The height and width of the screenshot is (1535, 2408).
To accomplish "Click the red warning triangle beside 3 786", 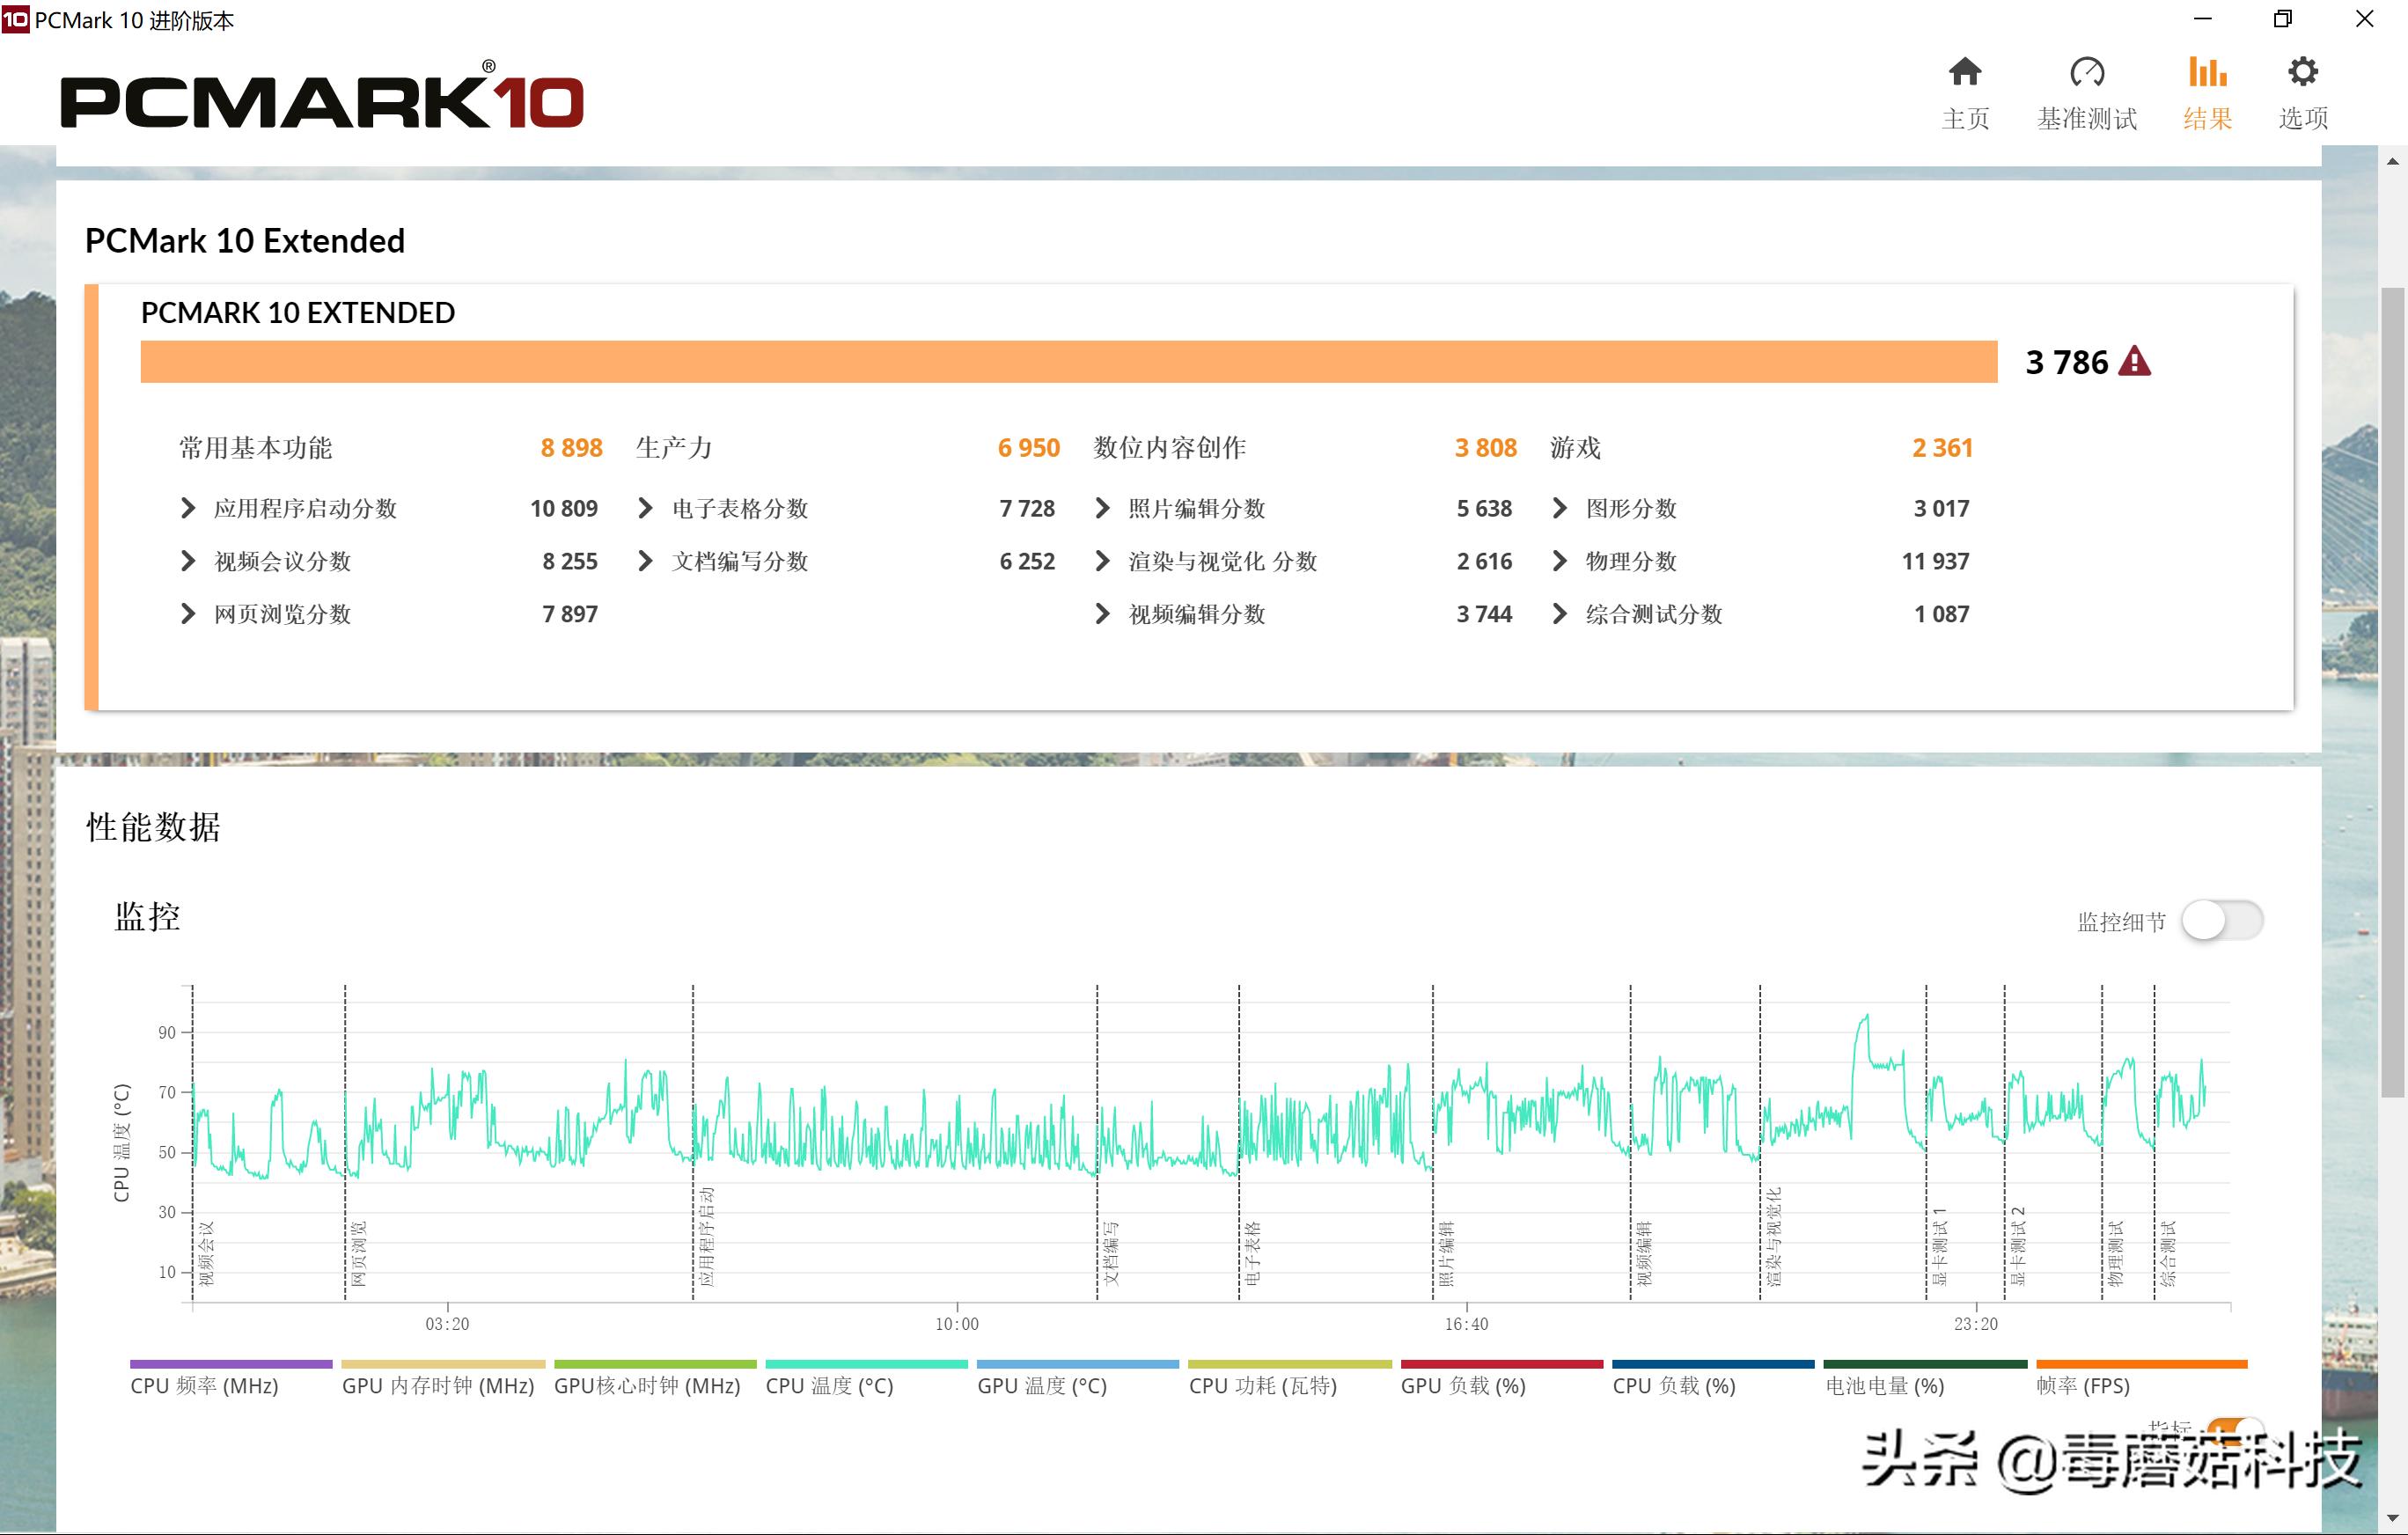I will (2134, 362).
